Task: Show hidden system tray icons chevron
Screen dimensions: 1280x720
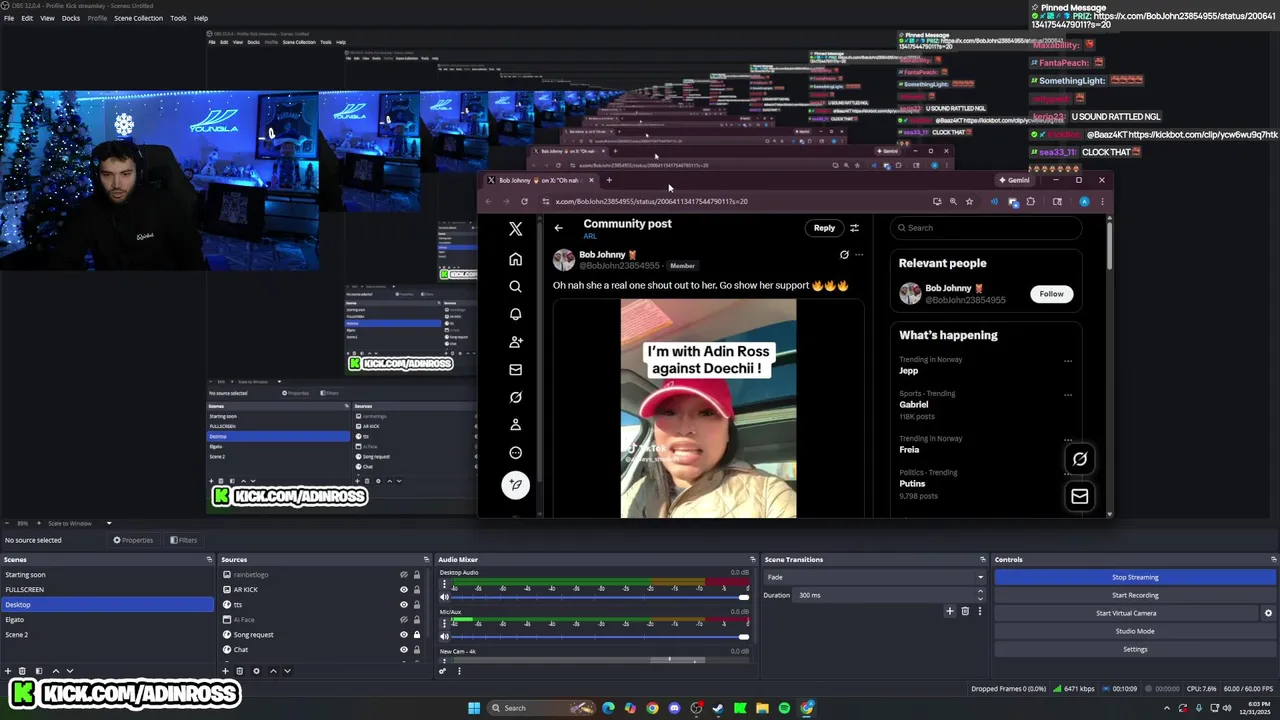Action: (x=1165, y=708)
